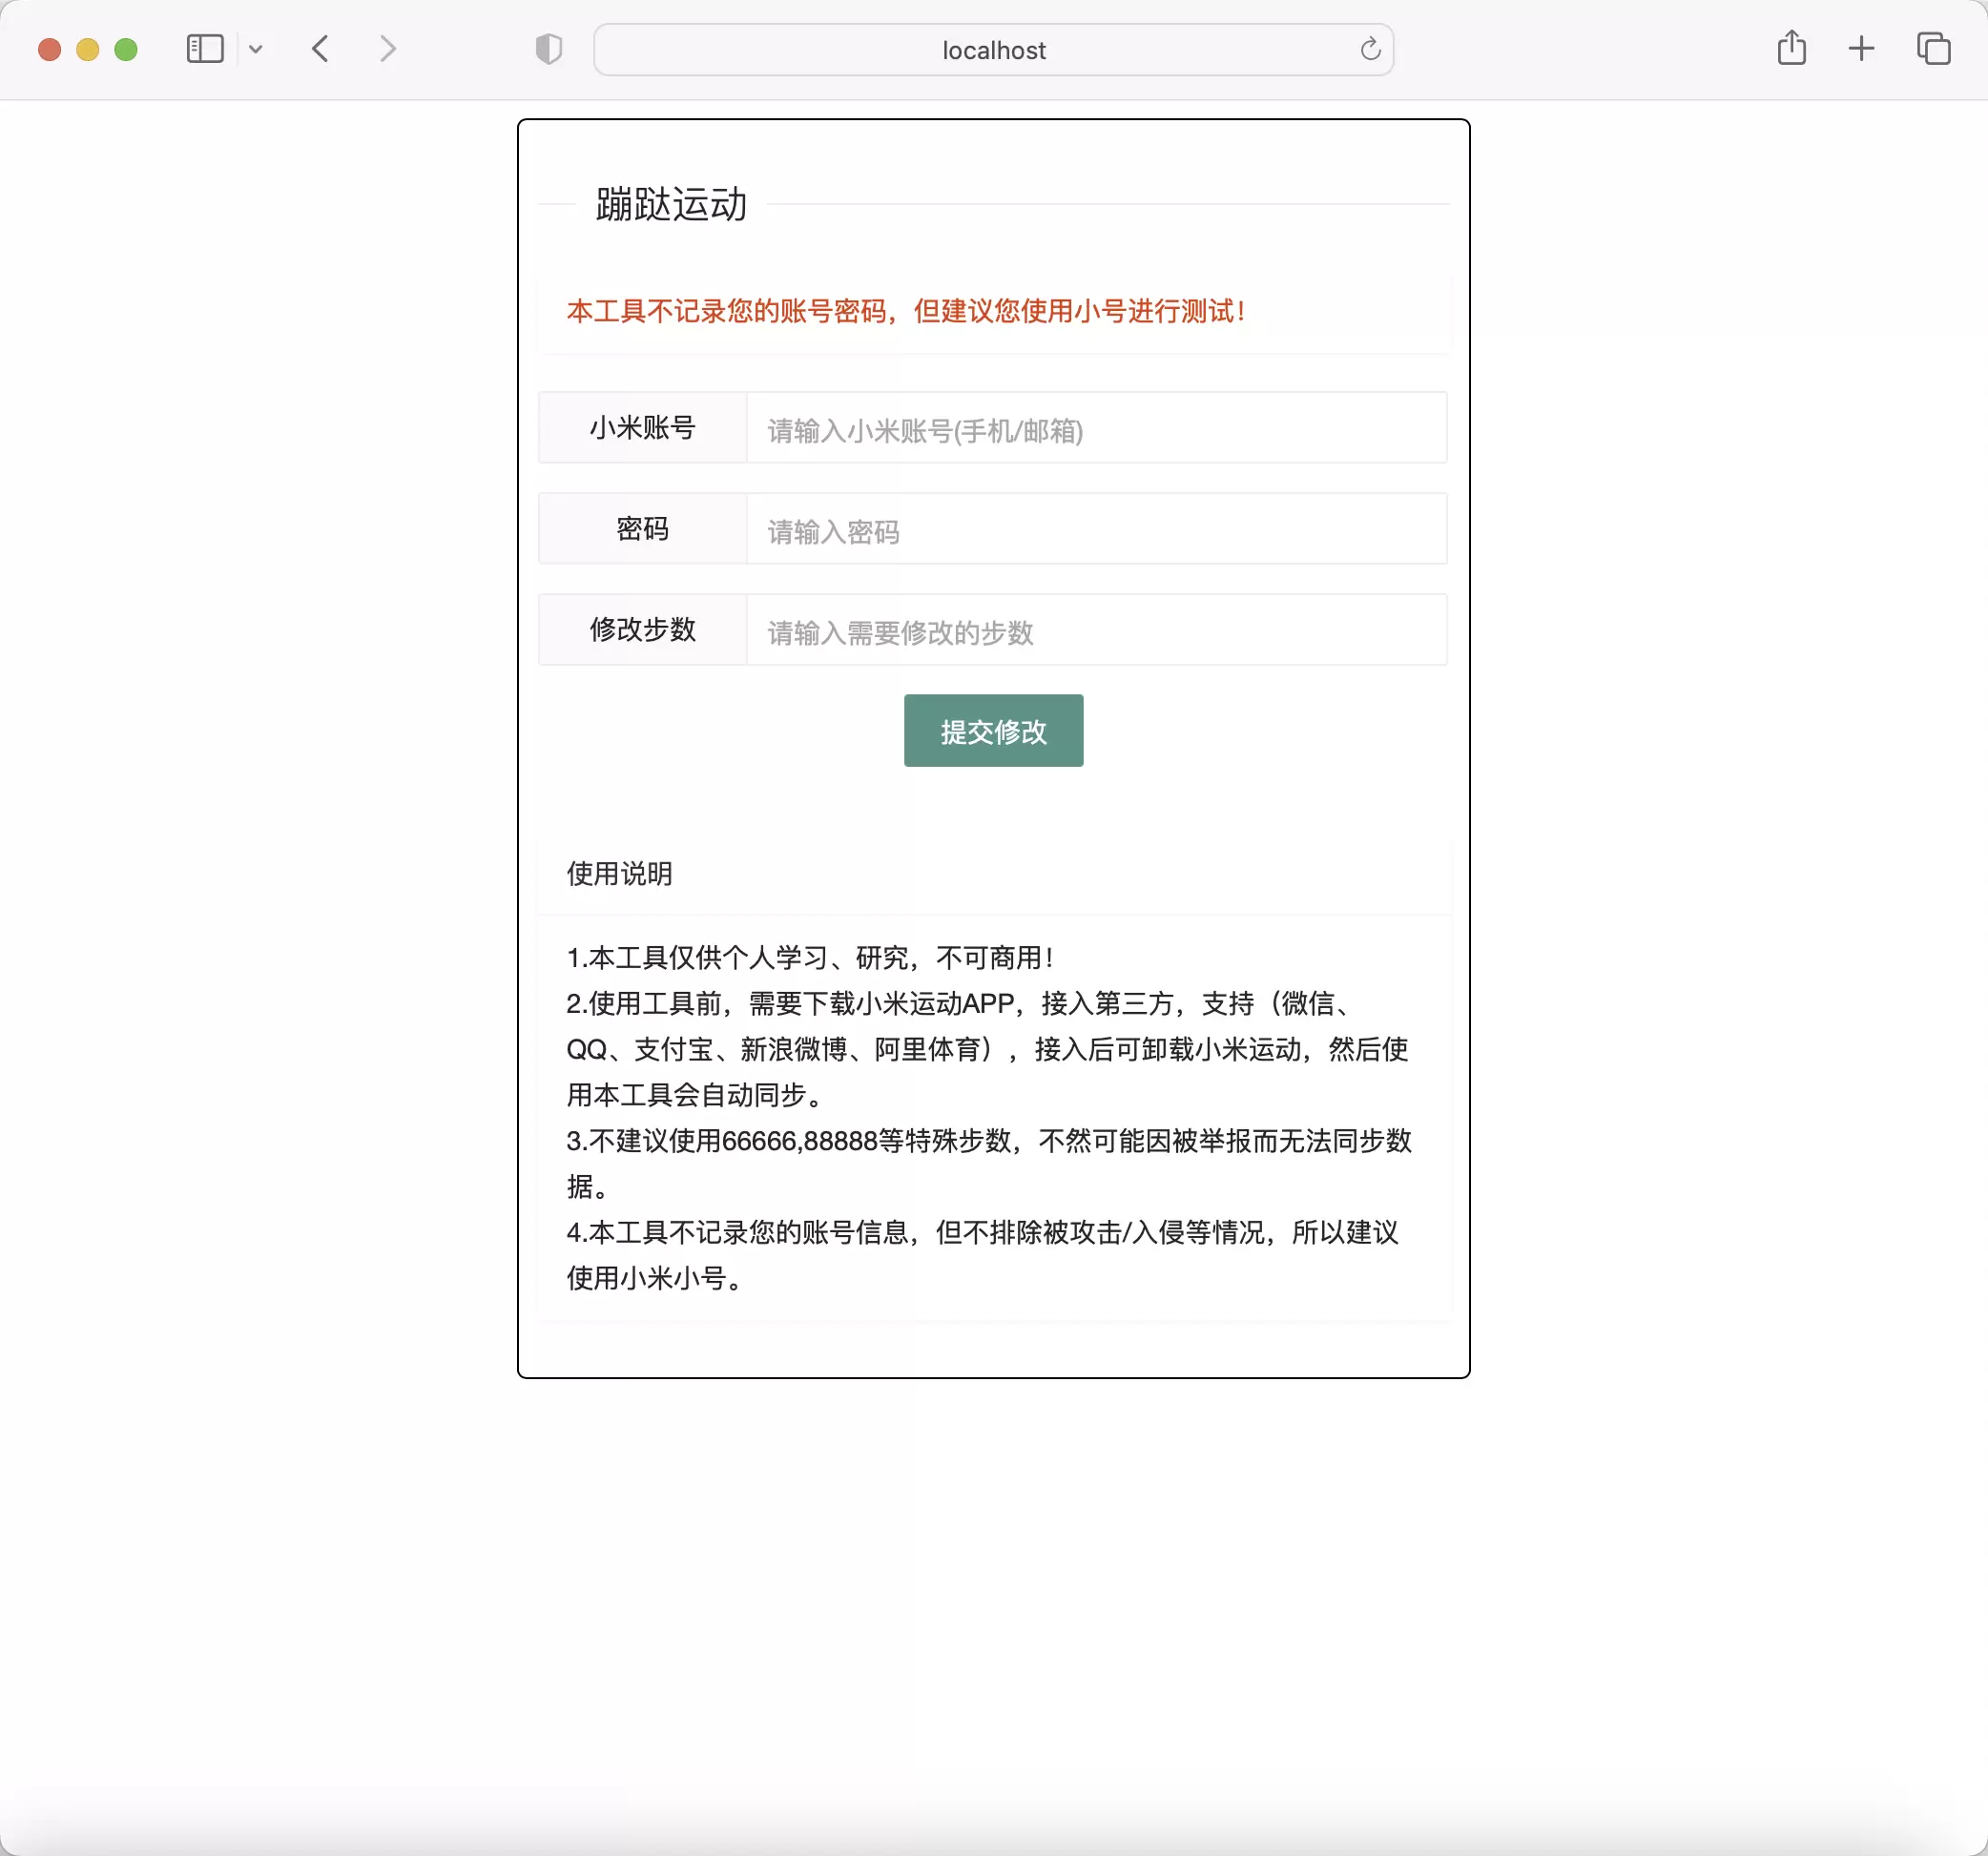Click the 提交修改 submit button
The image size is (1988, 1856).
tap(993, 731)
